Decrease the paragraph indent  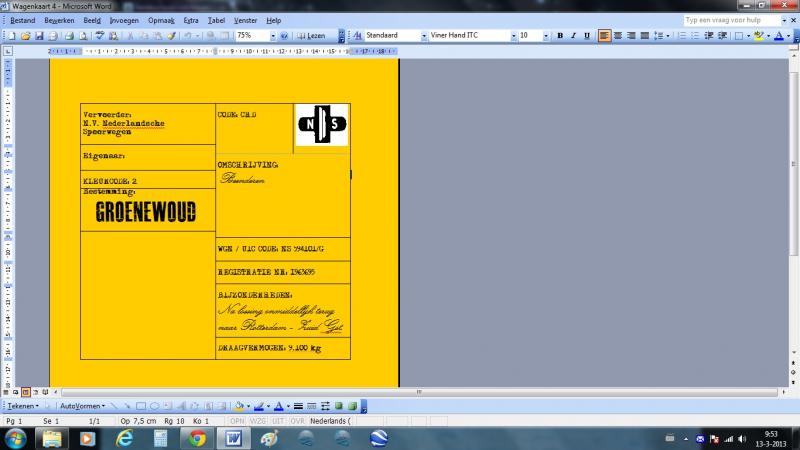point(709,36)
